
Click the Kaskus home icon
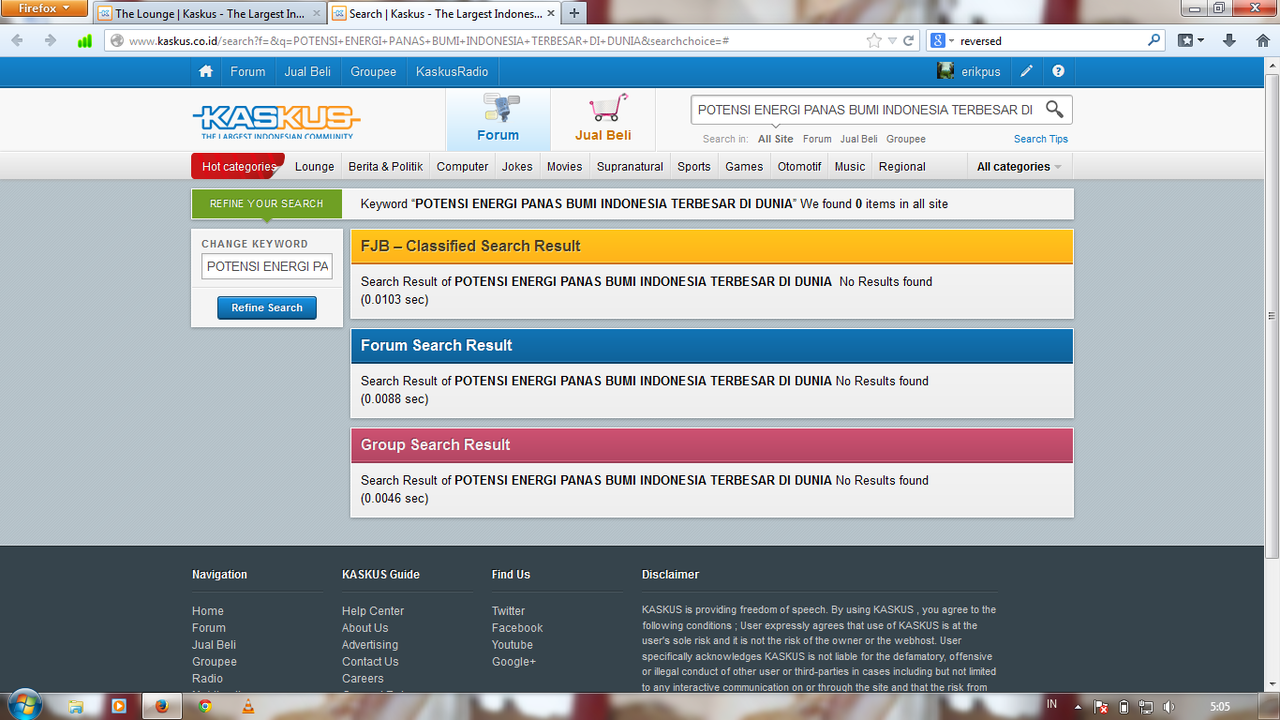[206, 71]
